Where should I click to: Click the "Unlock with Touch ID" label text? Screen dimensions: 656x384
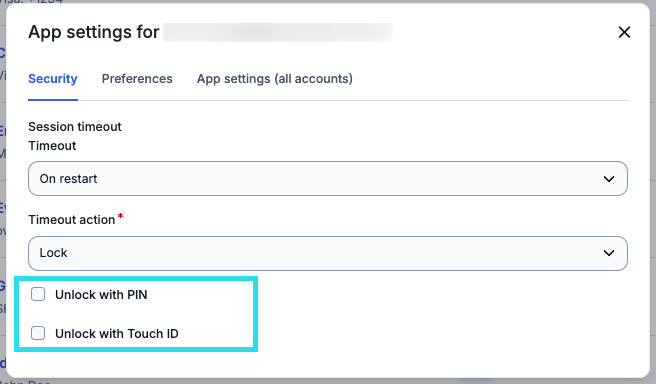click(117, 333)
